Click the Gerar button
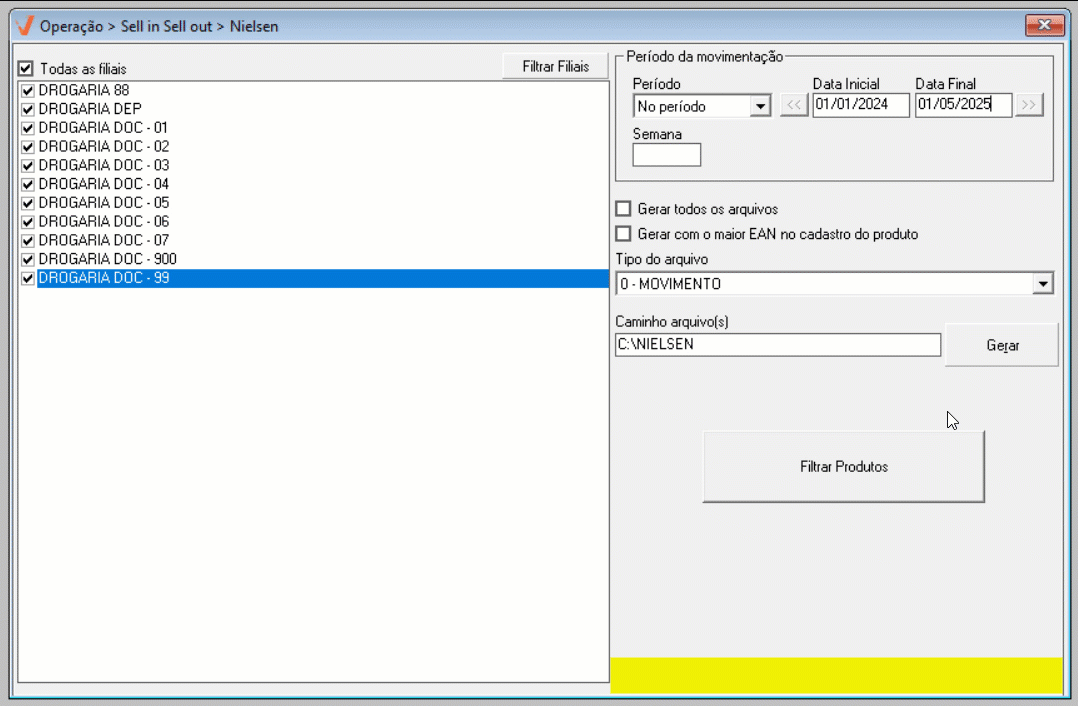Image resolution: width=1078 pixels, height=706 pixels. [x=1002, y=345]
